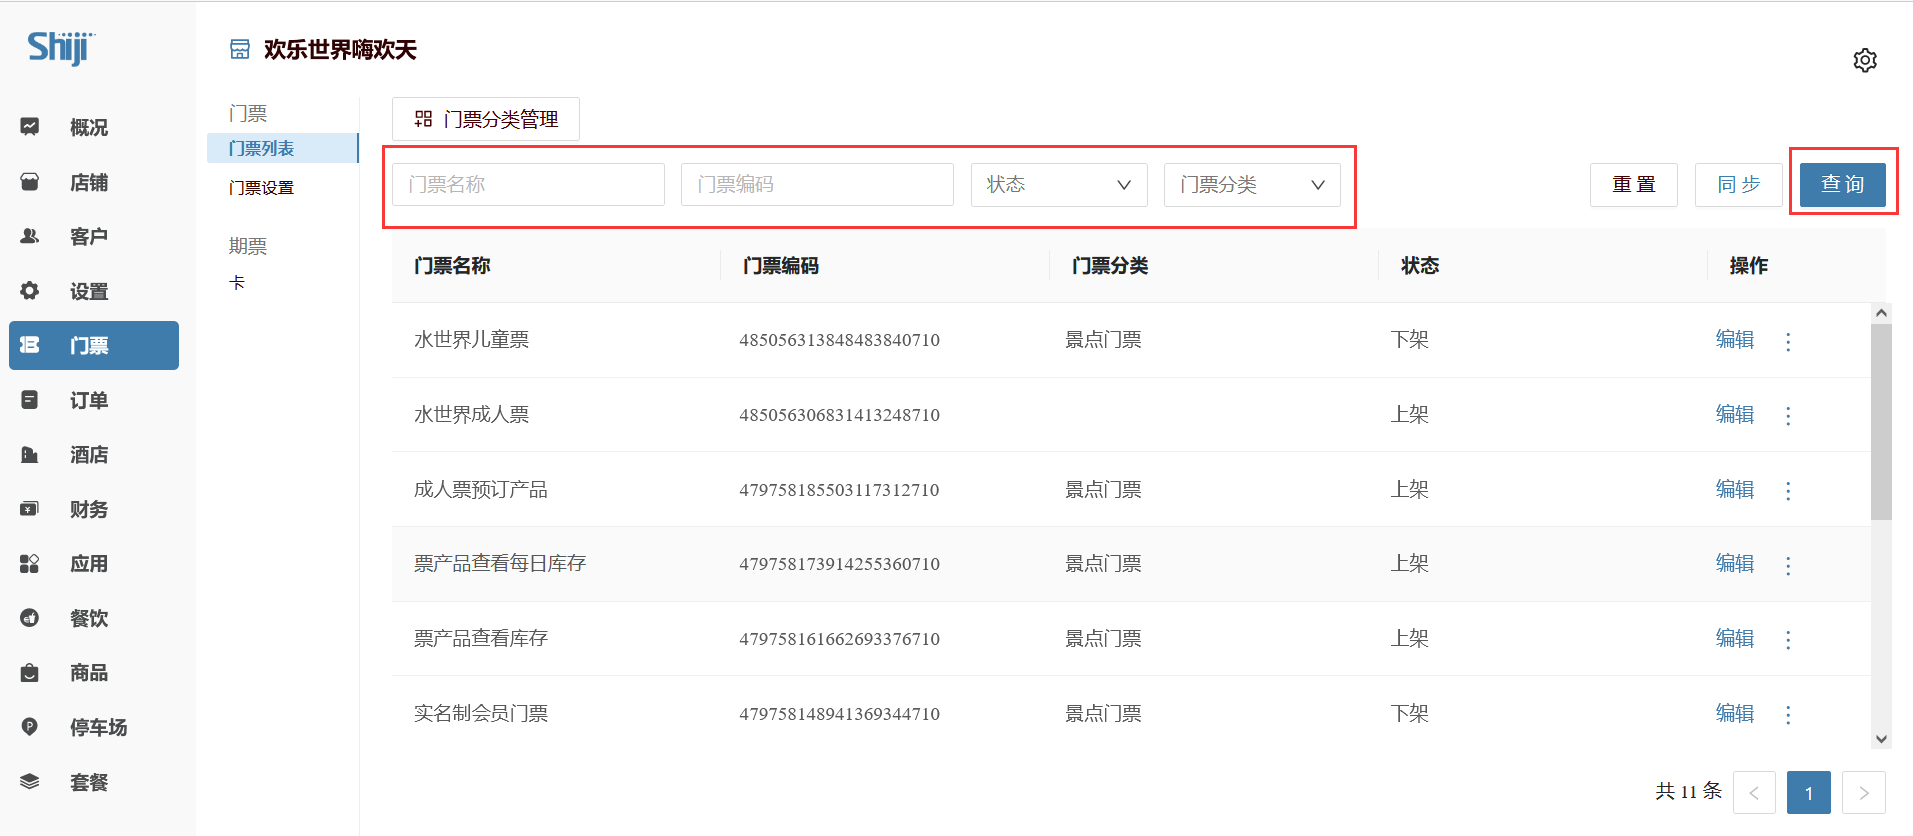Open the 设置 gear icon in sidebar
The width and height of the screenshot is (1913, 836).
coord(30,291)
